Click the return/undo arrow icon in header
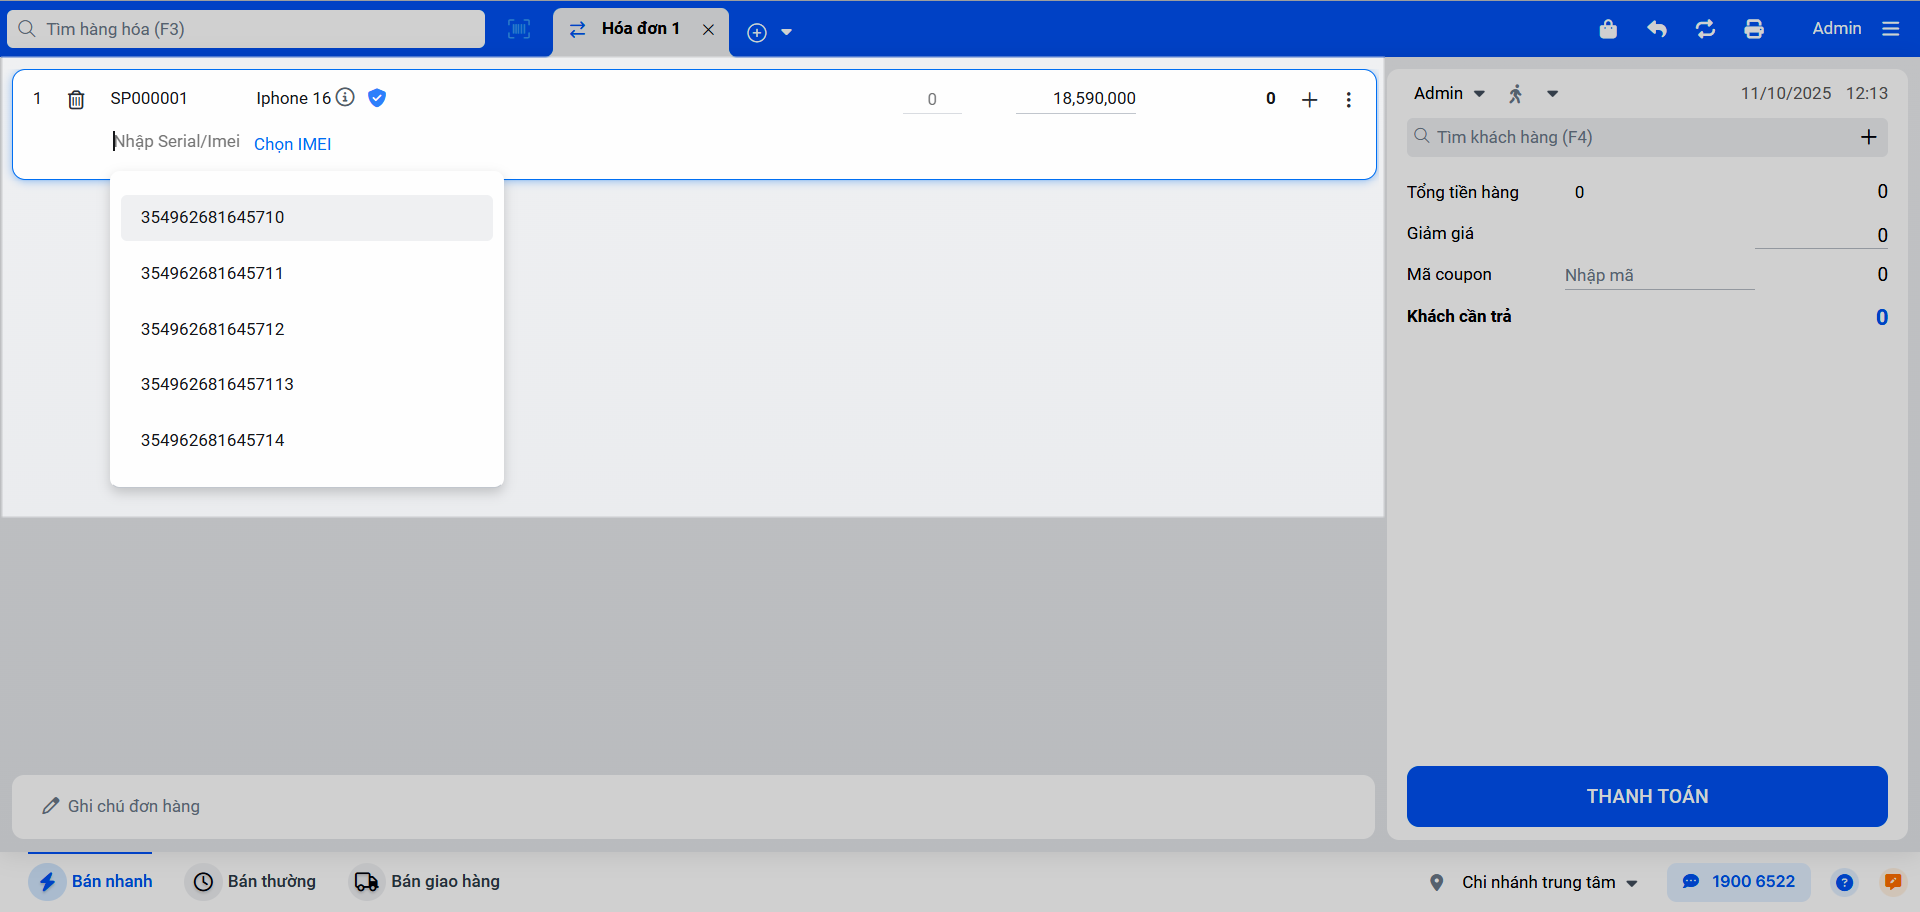Viewport: 1920px width, 912px height. pos(1657,29)
